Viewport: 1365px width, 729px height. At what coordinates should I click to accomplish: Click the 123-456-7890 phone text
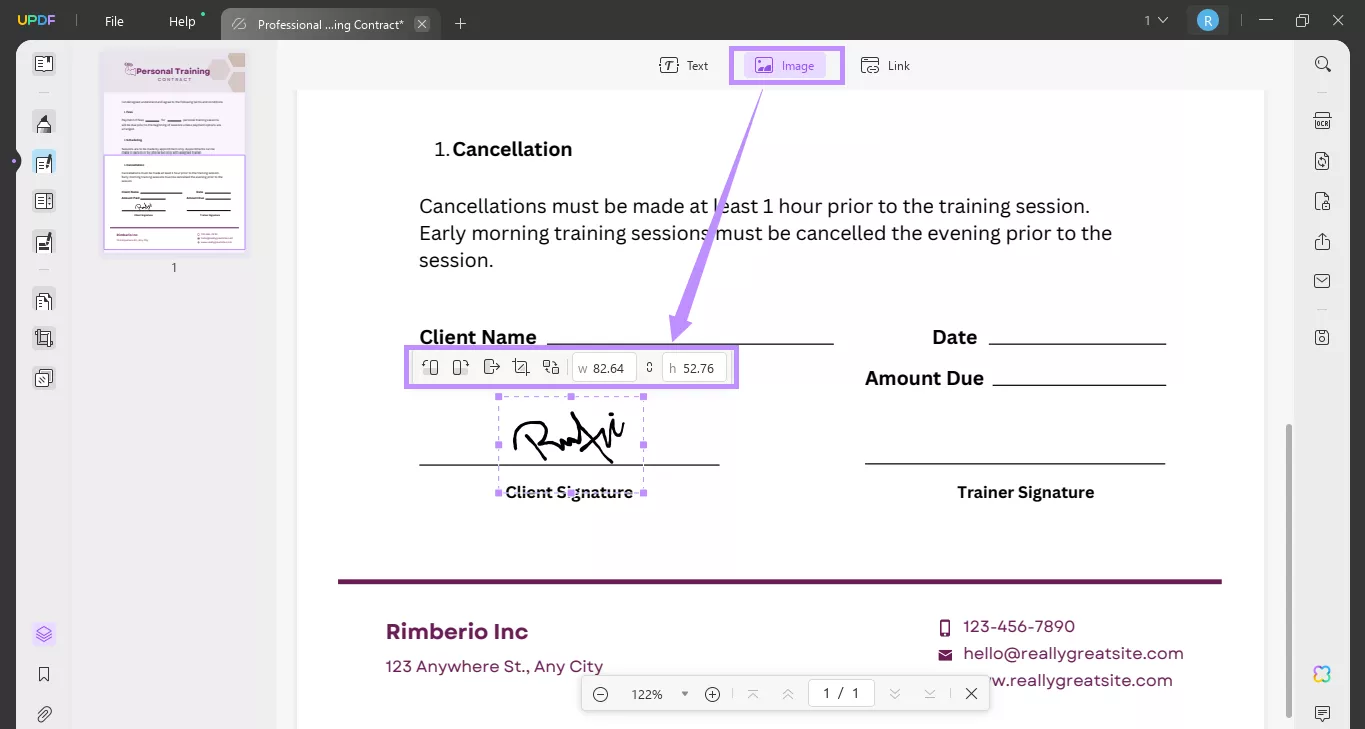coord(1019,627)
